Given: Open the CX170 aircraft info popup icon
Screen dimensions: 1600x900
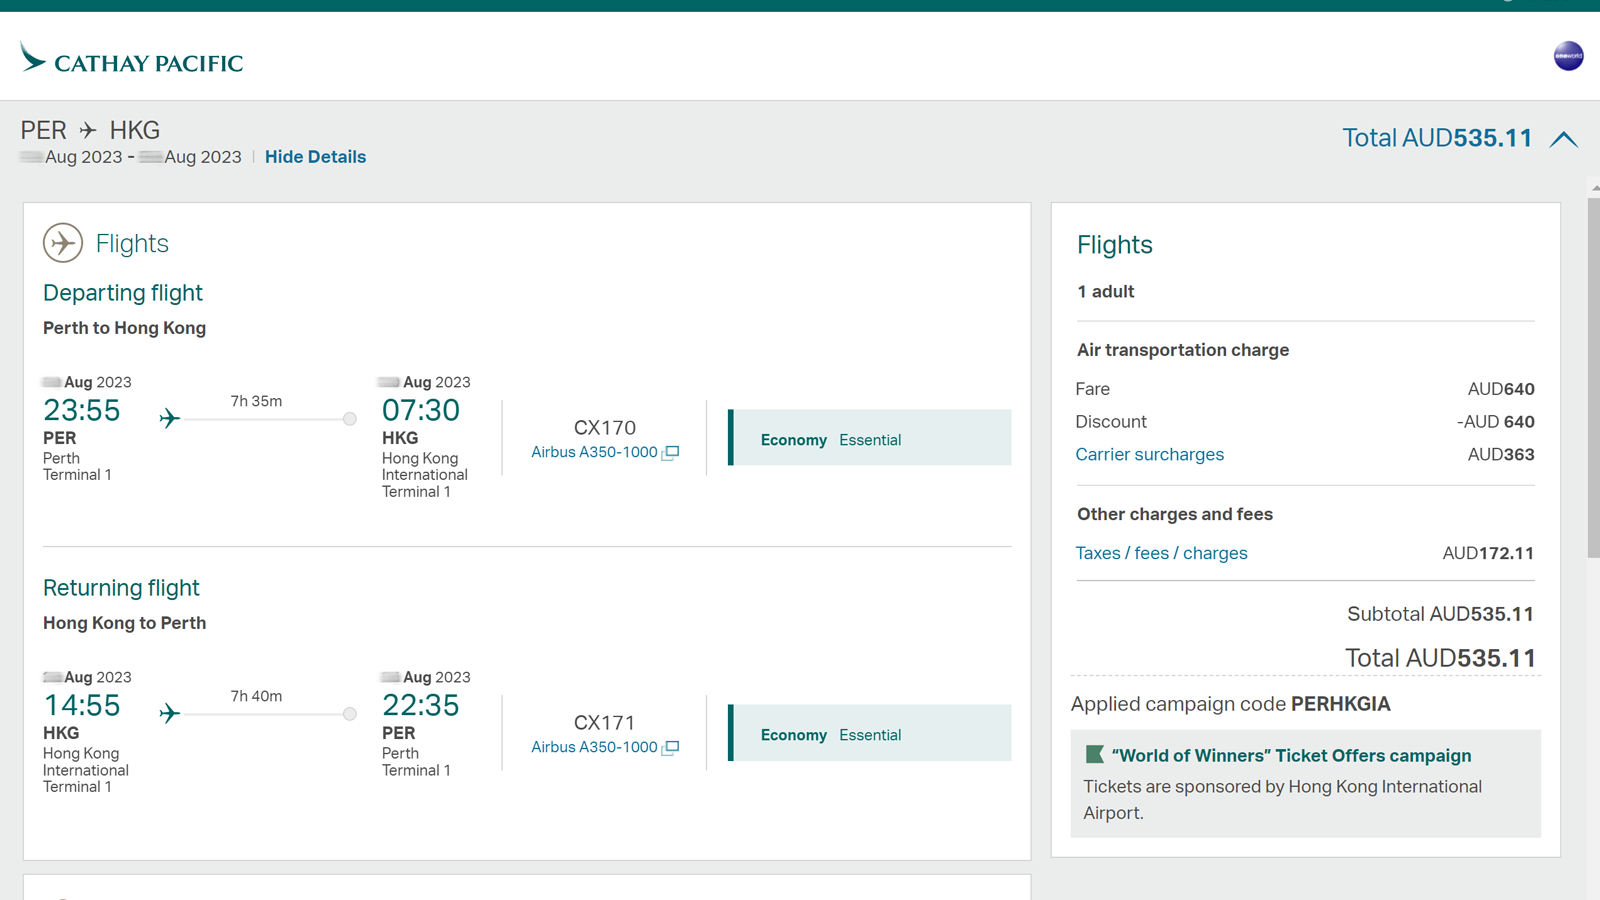Looking at the screenshot, I should click(671, 452).
